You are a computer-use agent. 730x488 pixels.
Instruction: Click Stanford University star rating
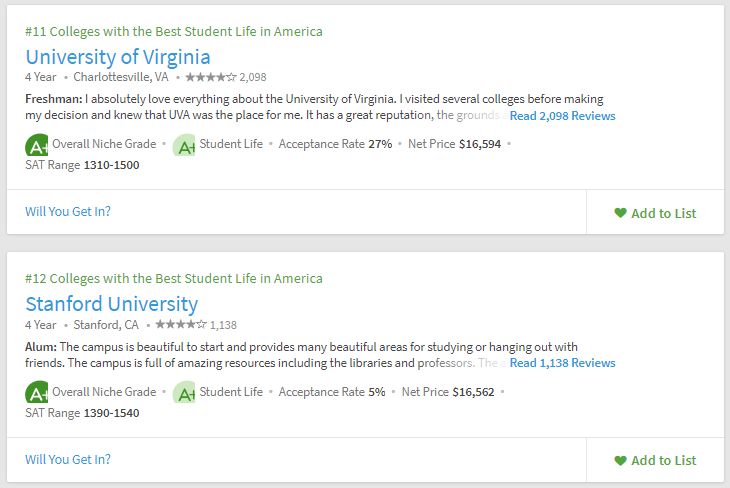click(181, 324)
